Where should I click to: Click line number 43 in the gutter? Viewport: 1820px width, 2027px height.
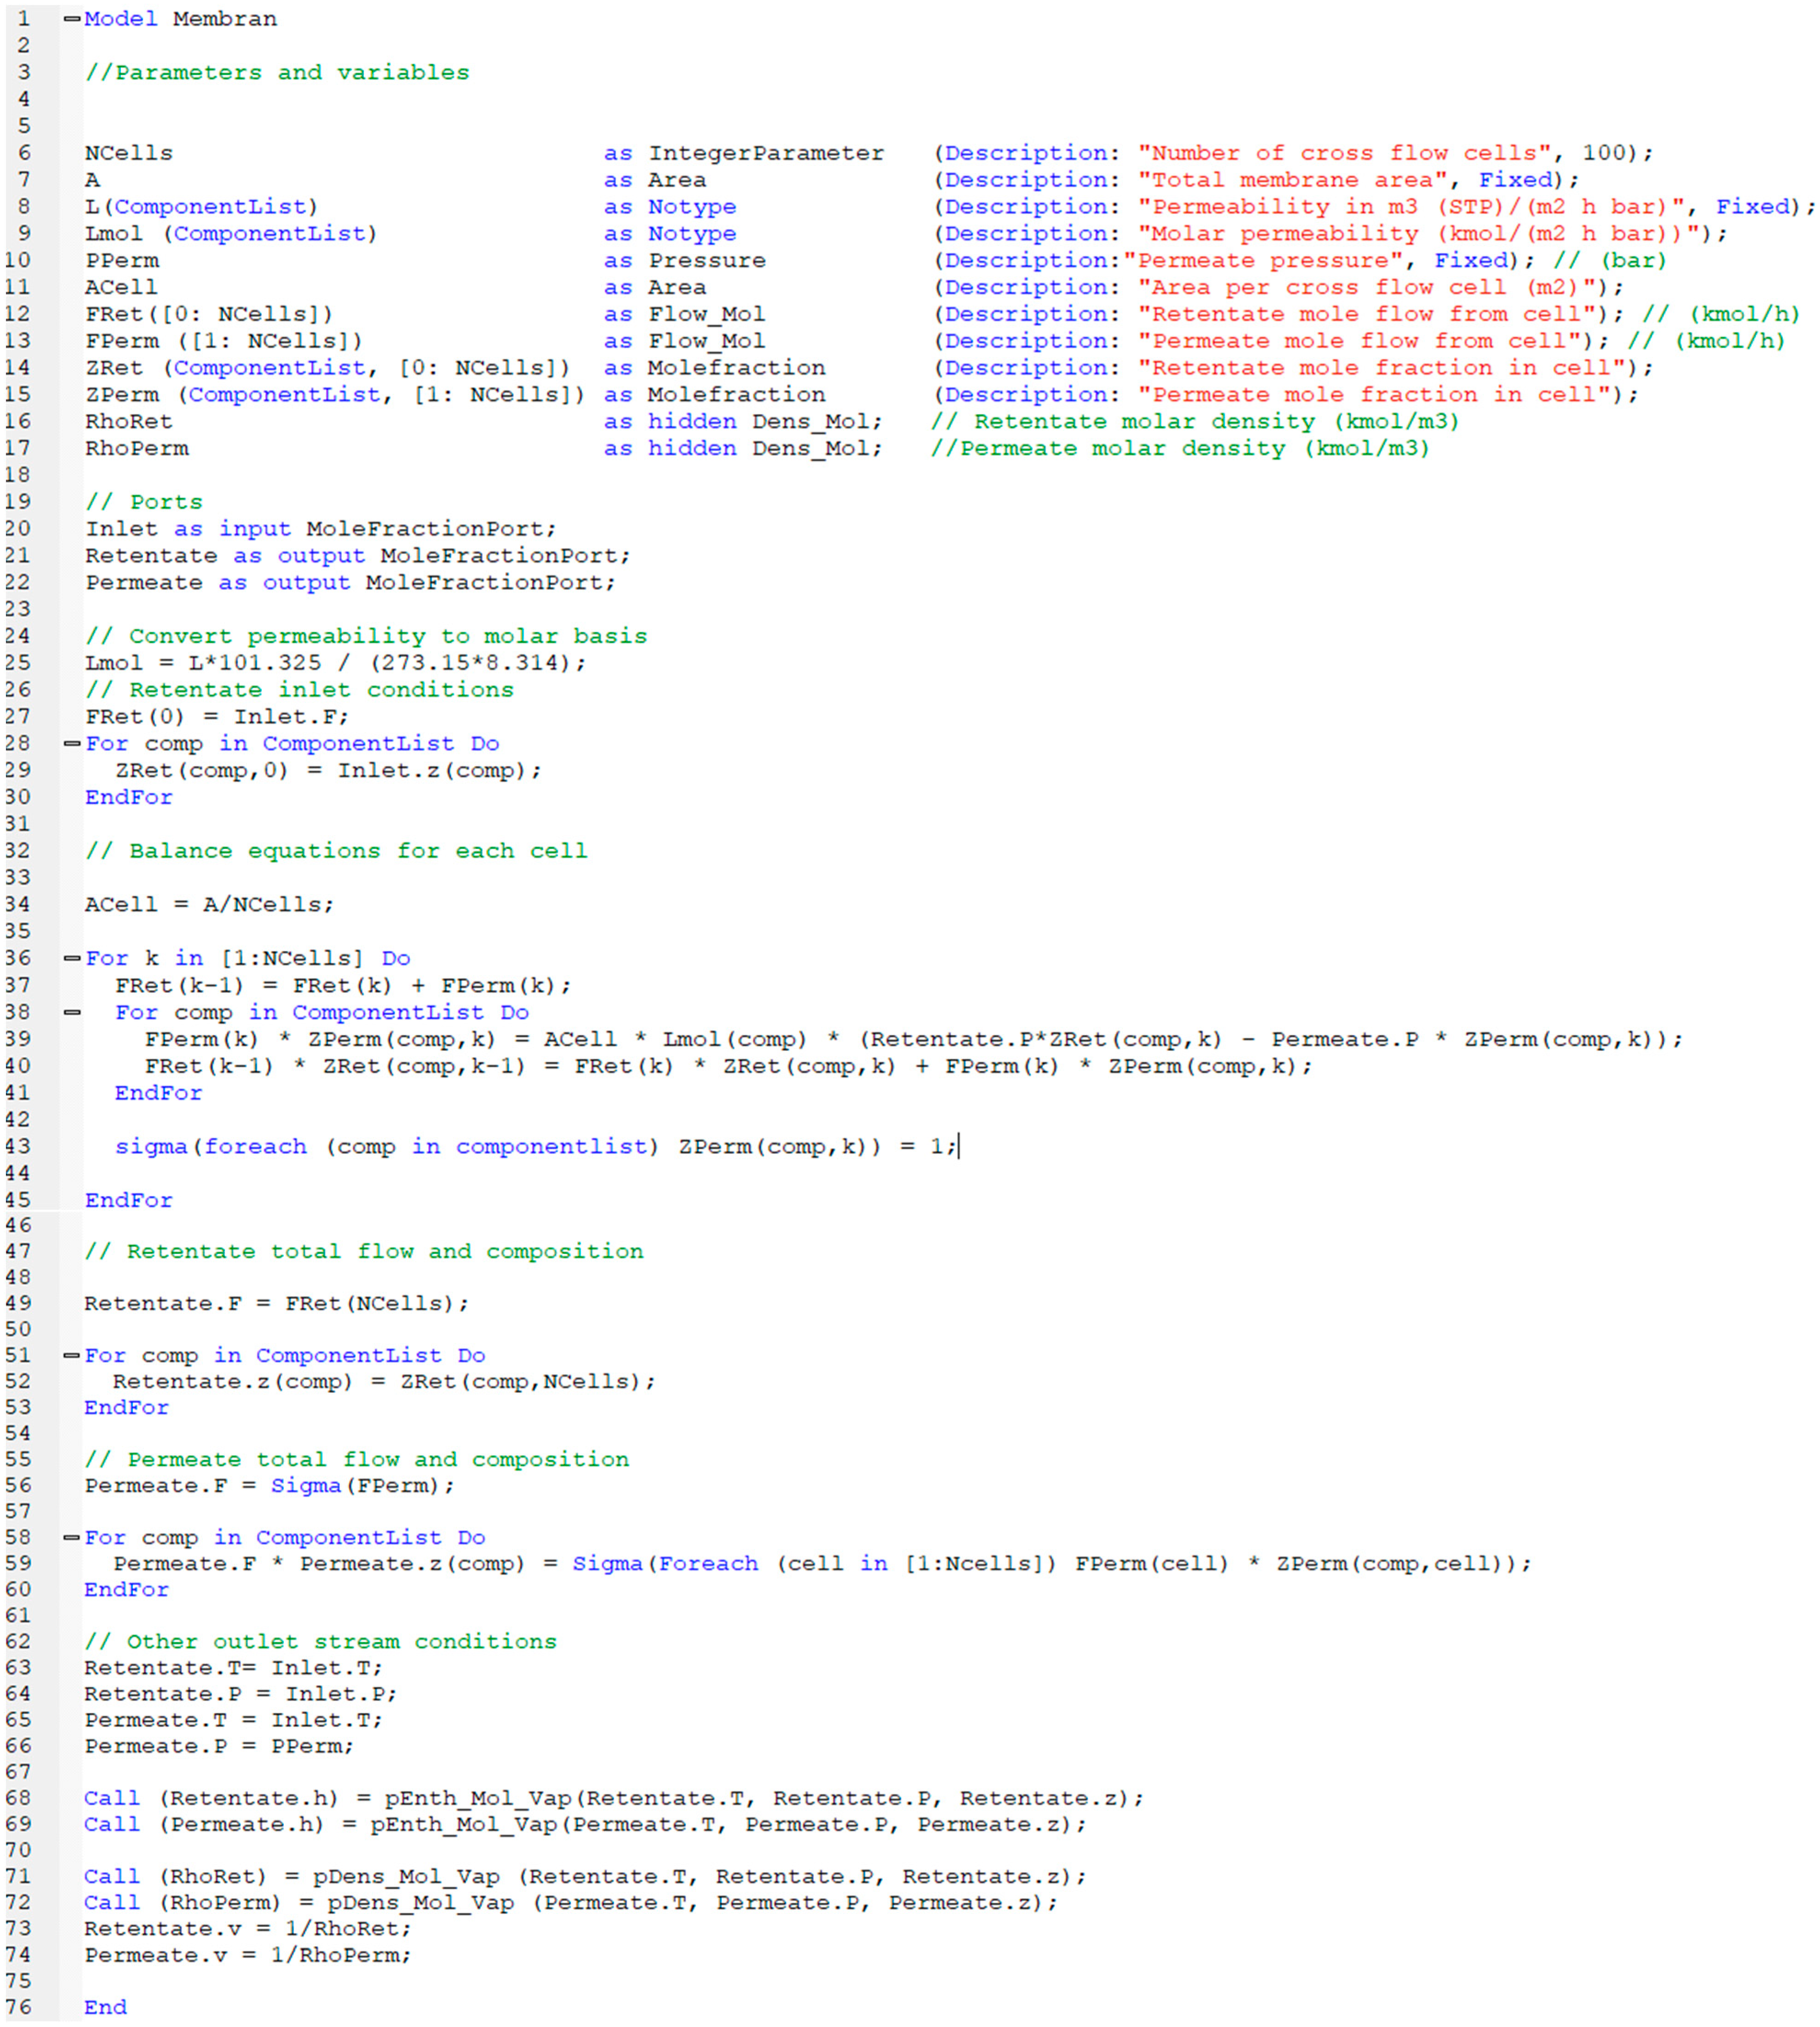click(18, 1146)
